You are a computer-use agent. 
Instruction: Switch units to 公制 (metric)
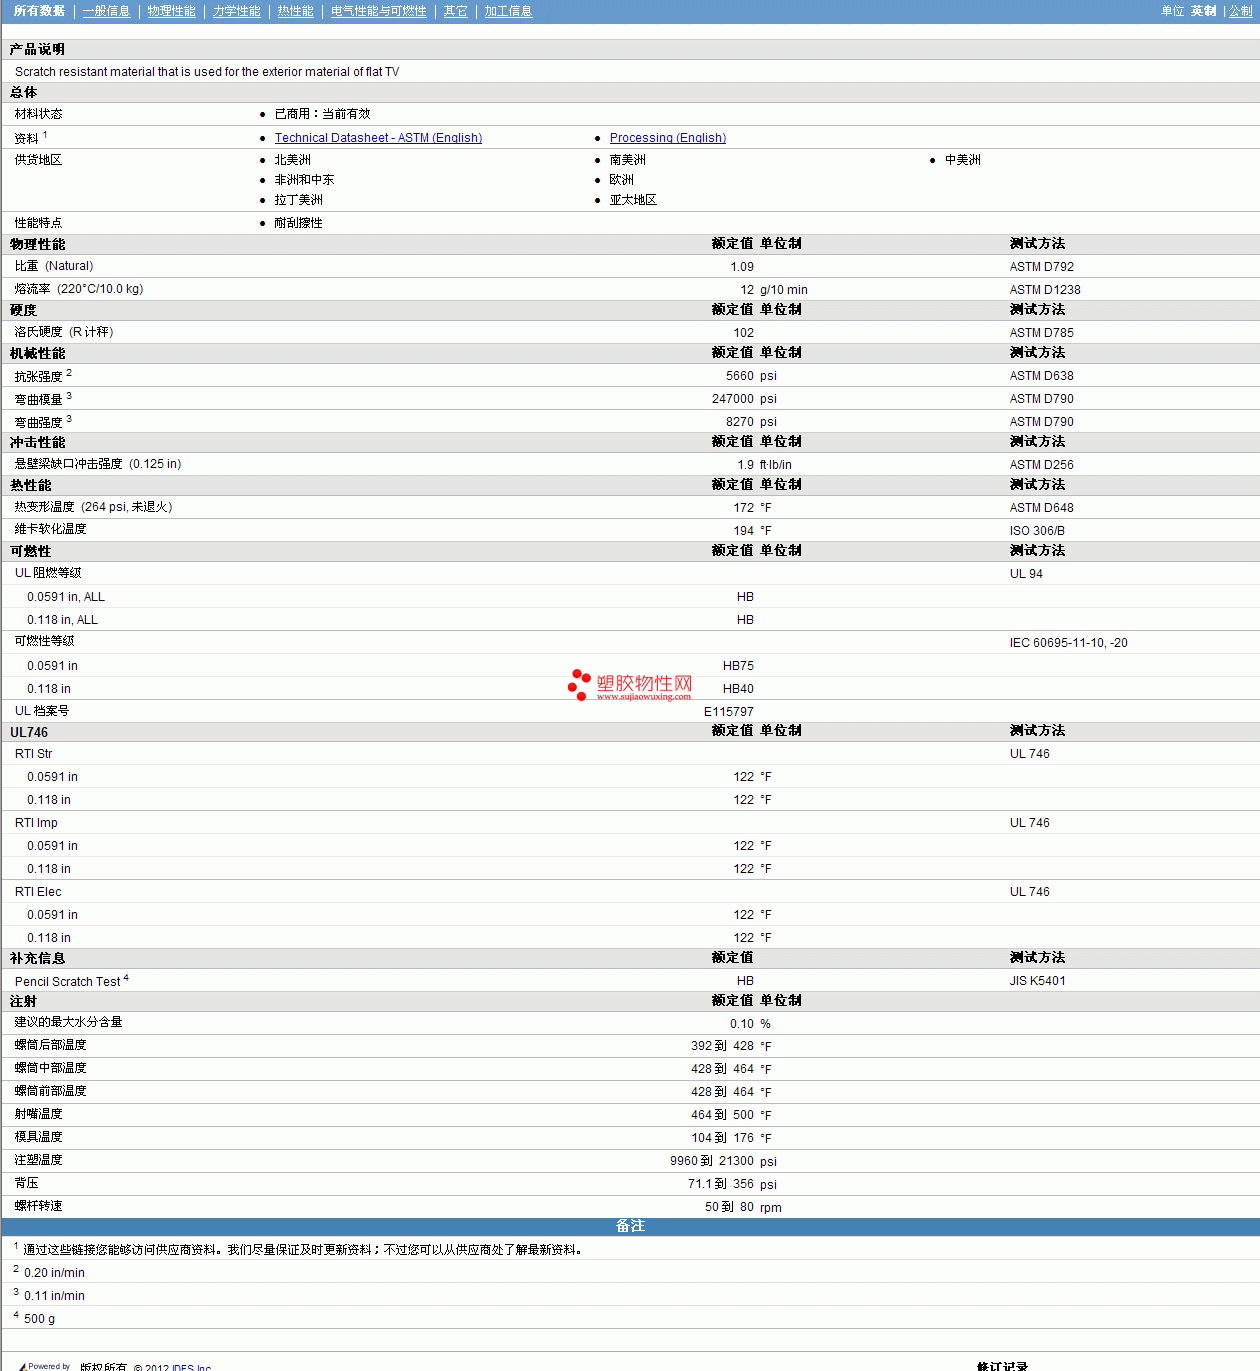click(x=1240, y=11)
